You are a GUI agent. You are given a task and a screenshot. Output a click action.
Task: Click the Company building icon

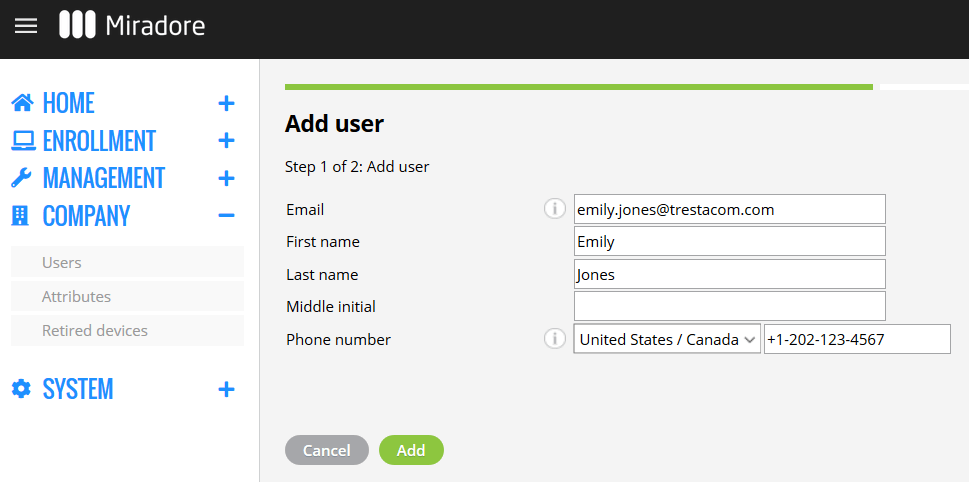click(20, 216)
